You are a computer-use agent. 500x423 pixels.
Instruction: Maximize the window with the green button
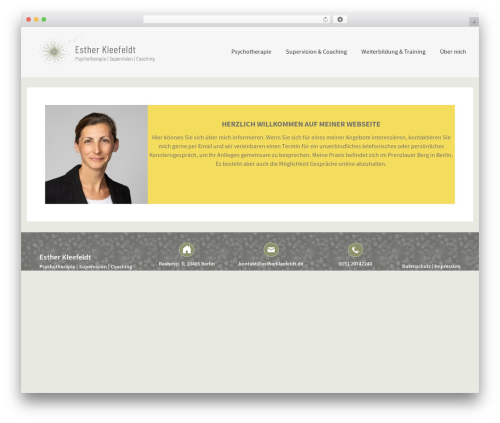pos(44,19)
